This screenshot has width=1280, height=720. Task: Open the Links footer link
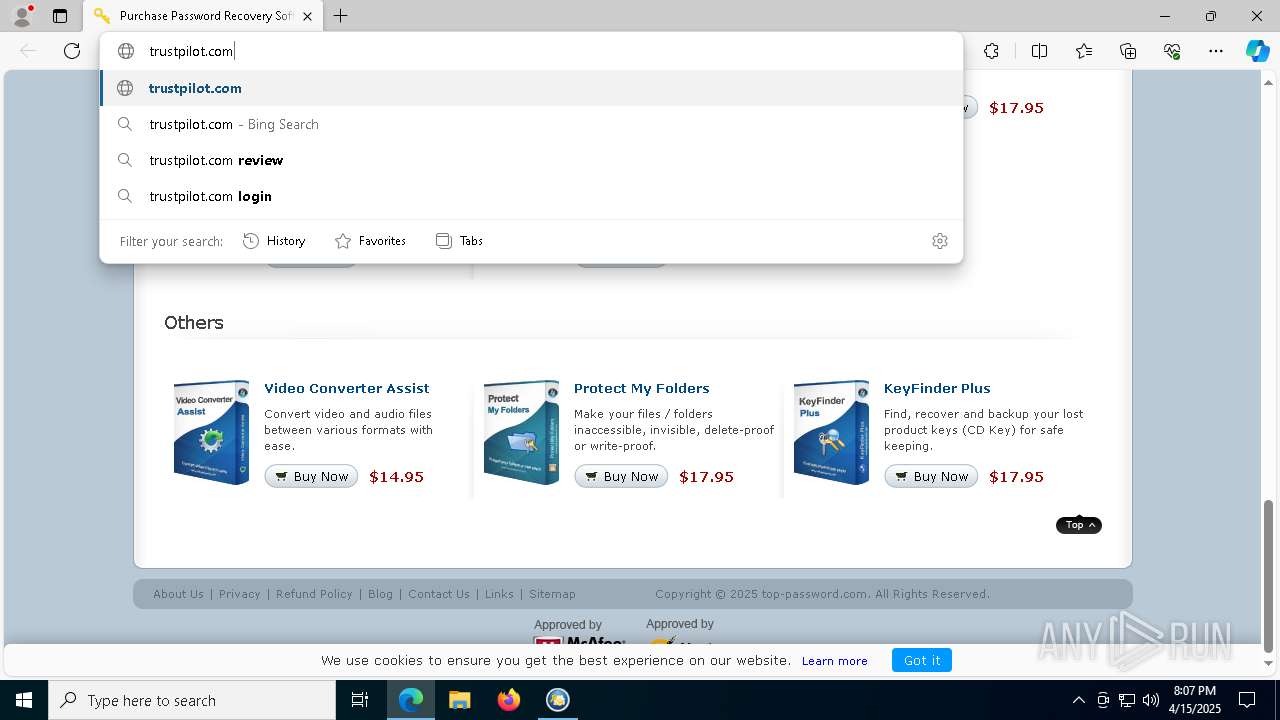click(499, 594)
